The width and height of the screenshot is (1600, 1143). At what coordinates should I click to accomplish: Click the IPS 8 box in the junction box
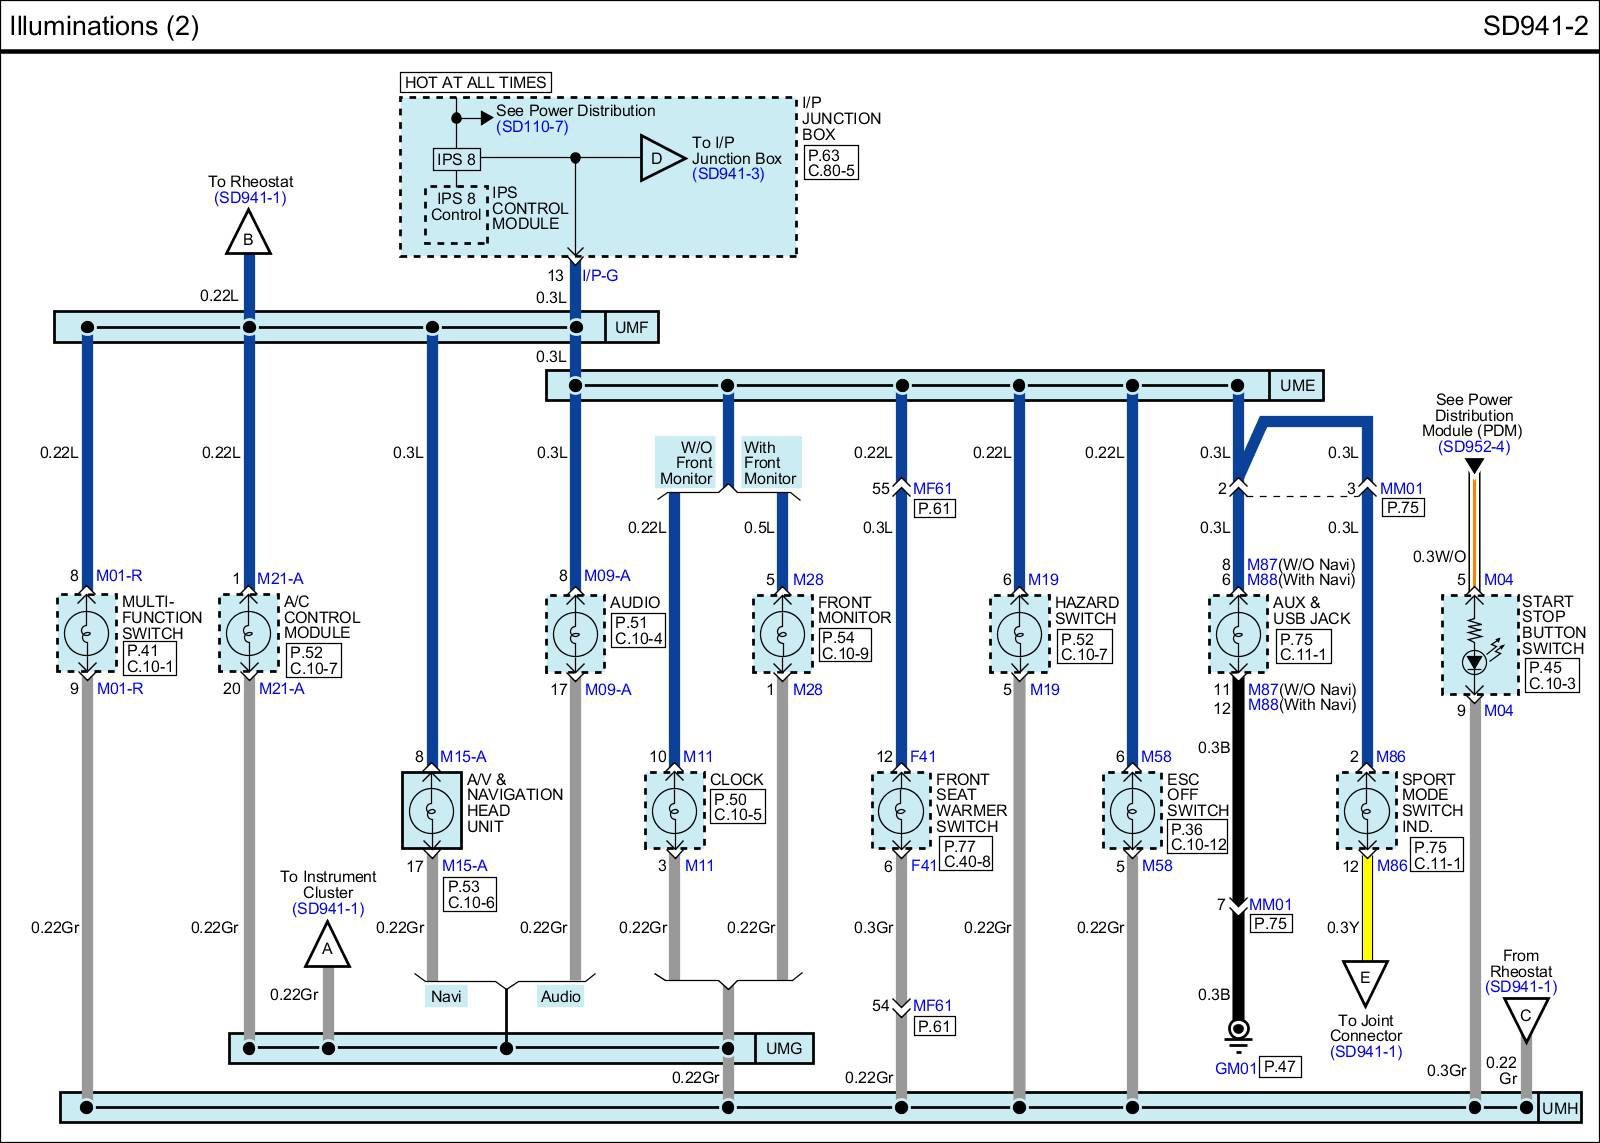click(456, 159)
